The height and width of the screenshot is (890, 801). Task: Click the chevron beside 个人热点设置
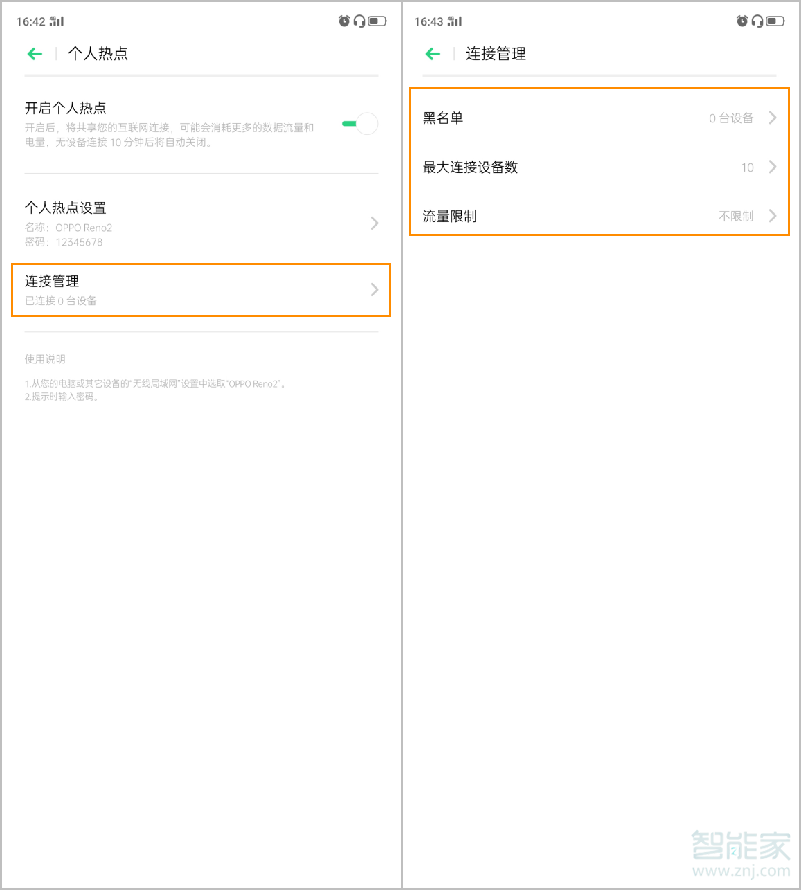point(373,222)
